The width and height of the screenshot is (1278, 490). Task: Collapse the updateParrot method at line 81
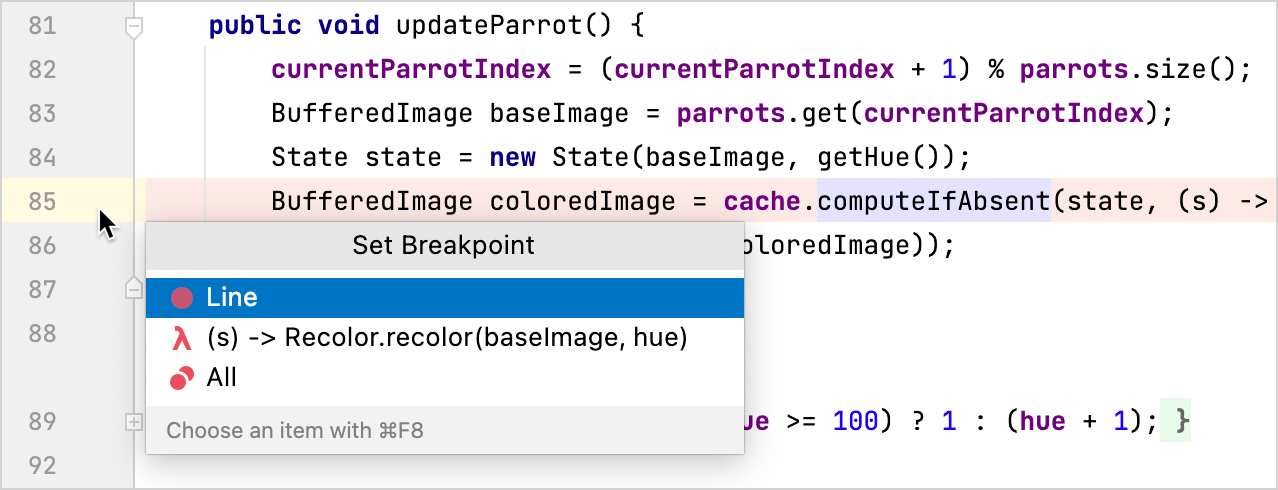coord(133,27)
